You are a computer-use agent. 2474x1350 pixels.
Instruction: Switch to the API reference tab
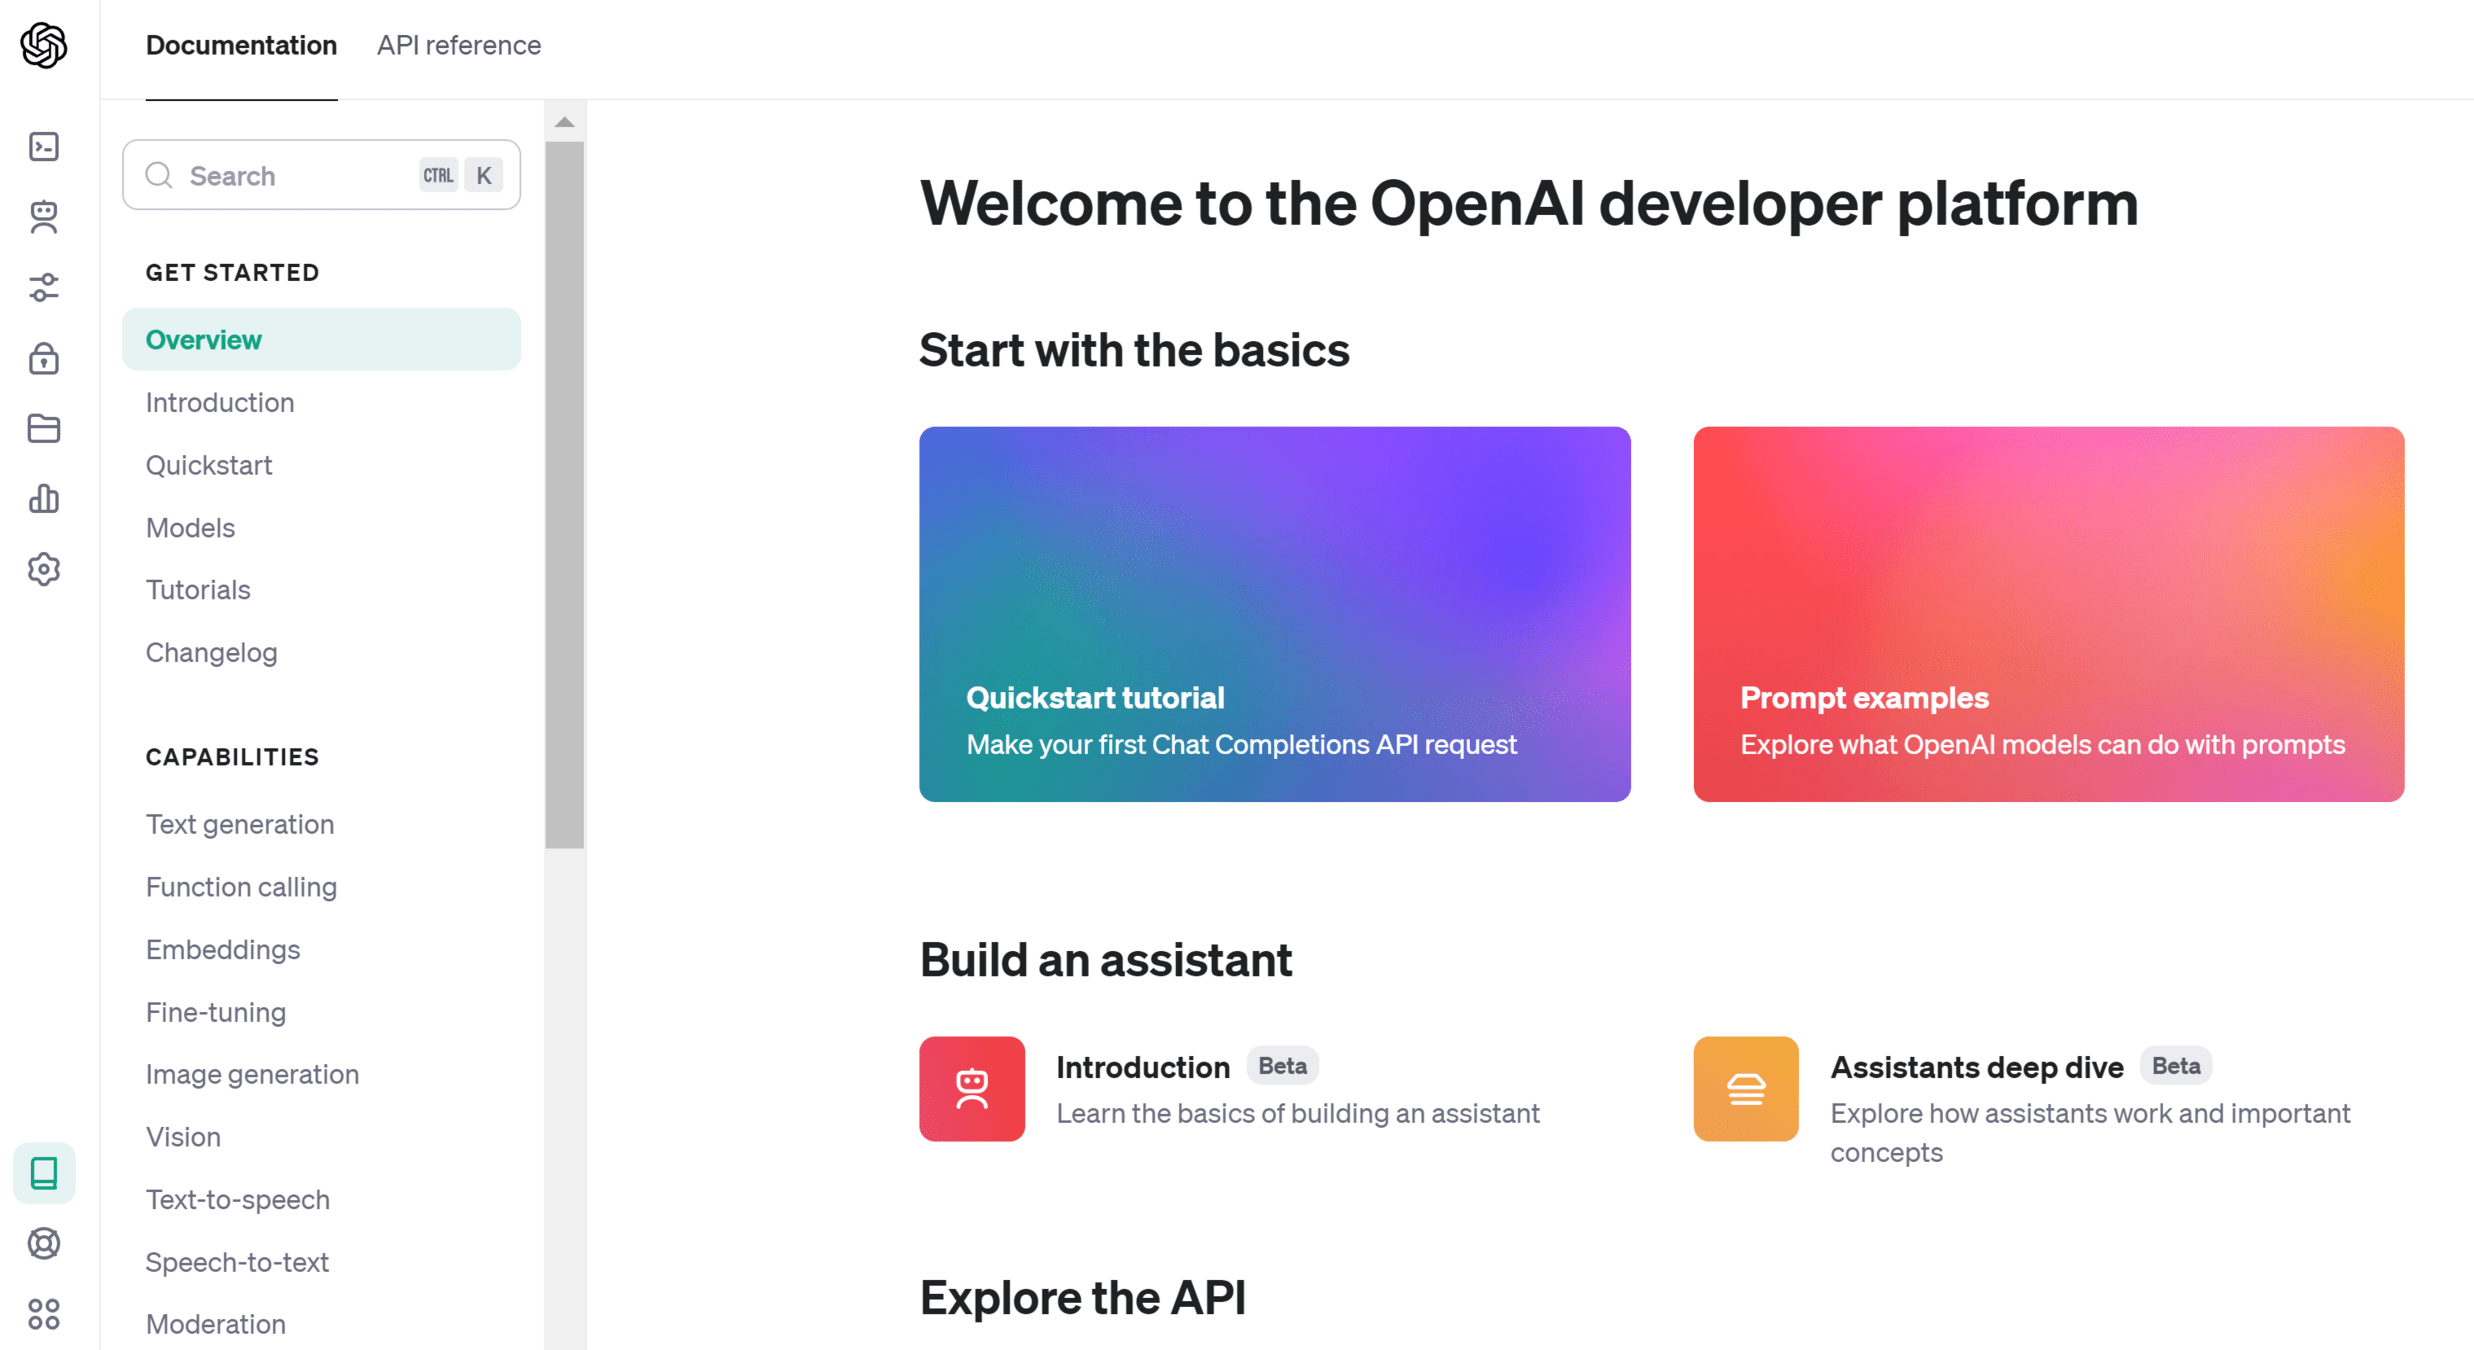[x=458, y=45]
